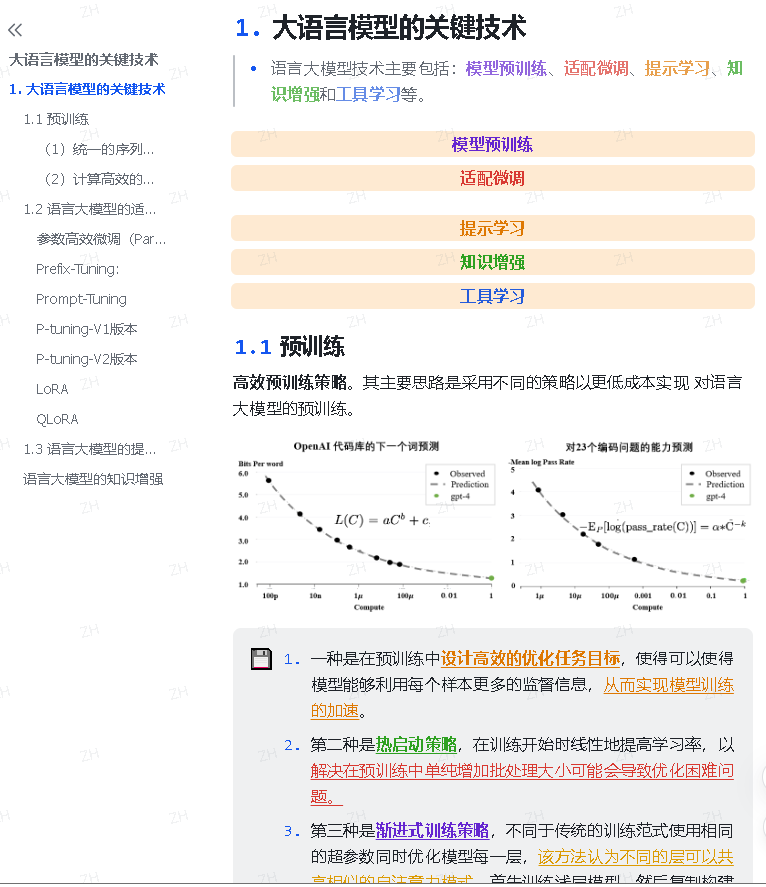Click the 提示学习 banner bar
The width and height of the screenshot is (766, 887).
pyautogui.click(x=493, y=228)
